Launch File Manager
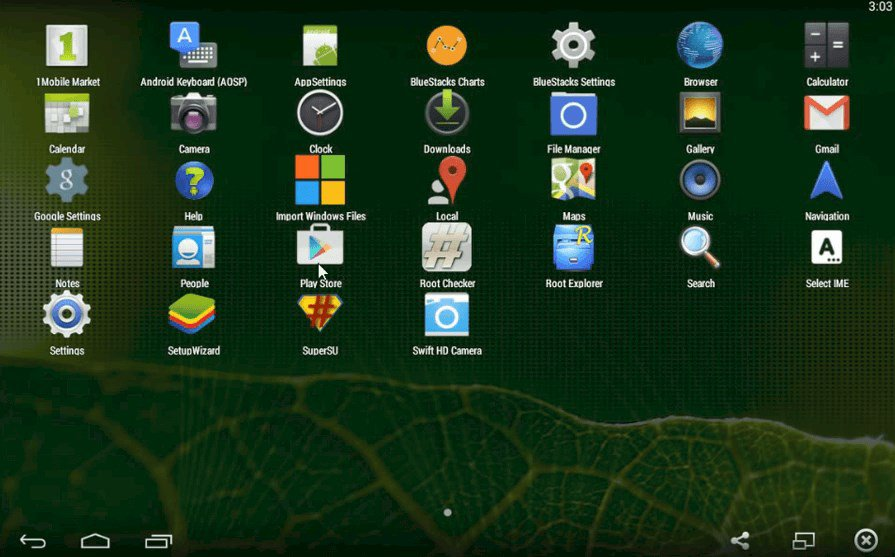 [x=574, y=114]
